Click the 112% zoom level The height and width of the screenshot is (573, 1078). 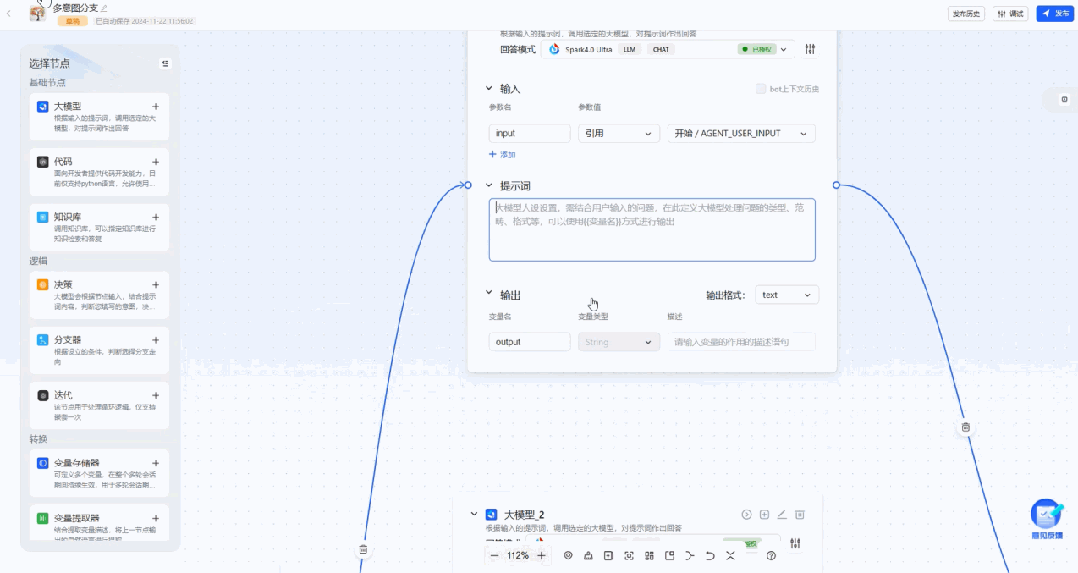(x=517, y=555)
